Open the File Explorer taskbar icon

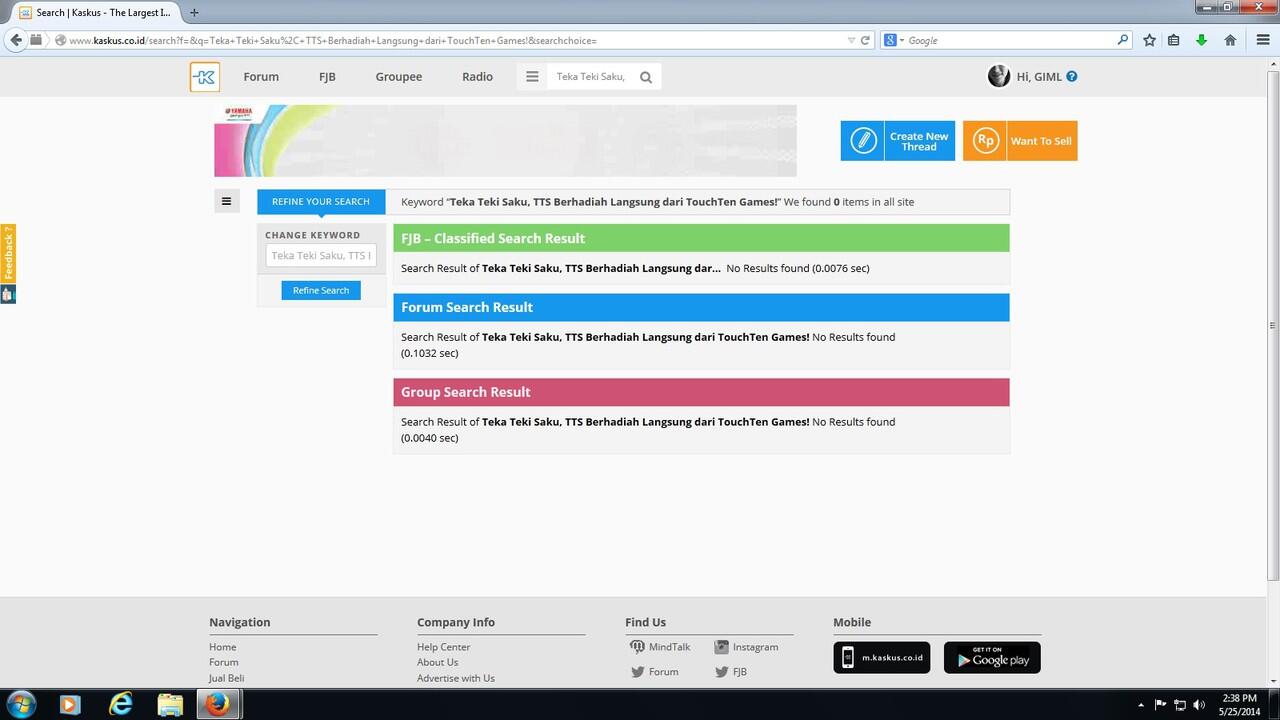(170, 704)
